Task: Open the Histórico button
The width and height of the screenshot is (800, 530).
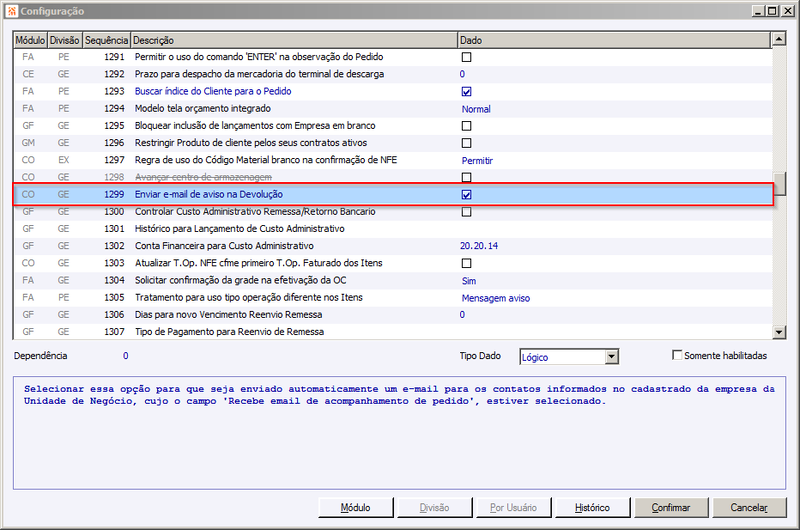Action: pyautogui.click(x=592, y=508)
